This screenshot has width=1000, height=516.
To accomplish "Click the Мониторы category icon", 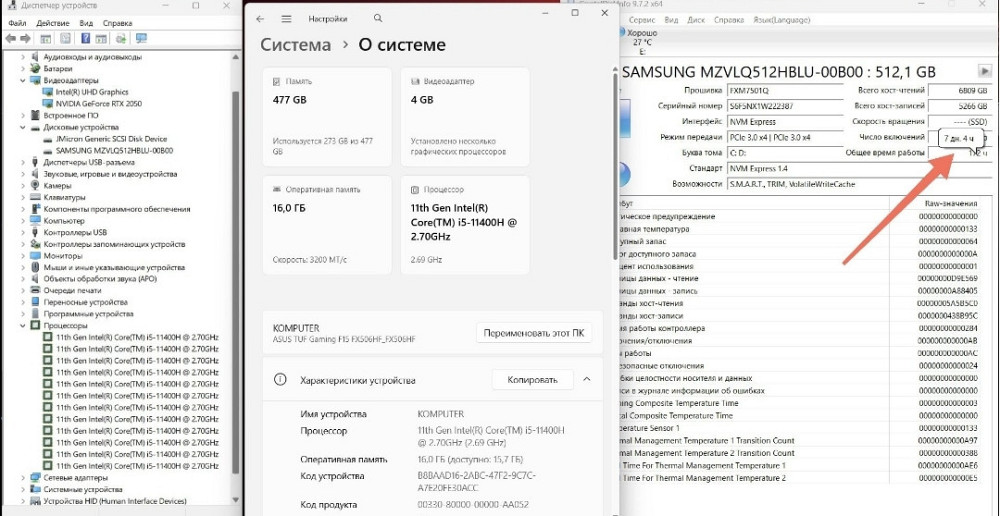I will pyautogui.click(x=36, y=256).
